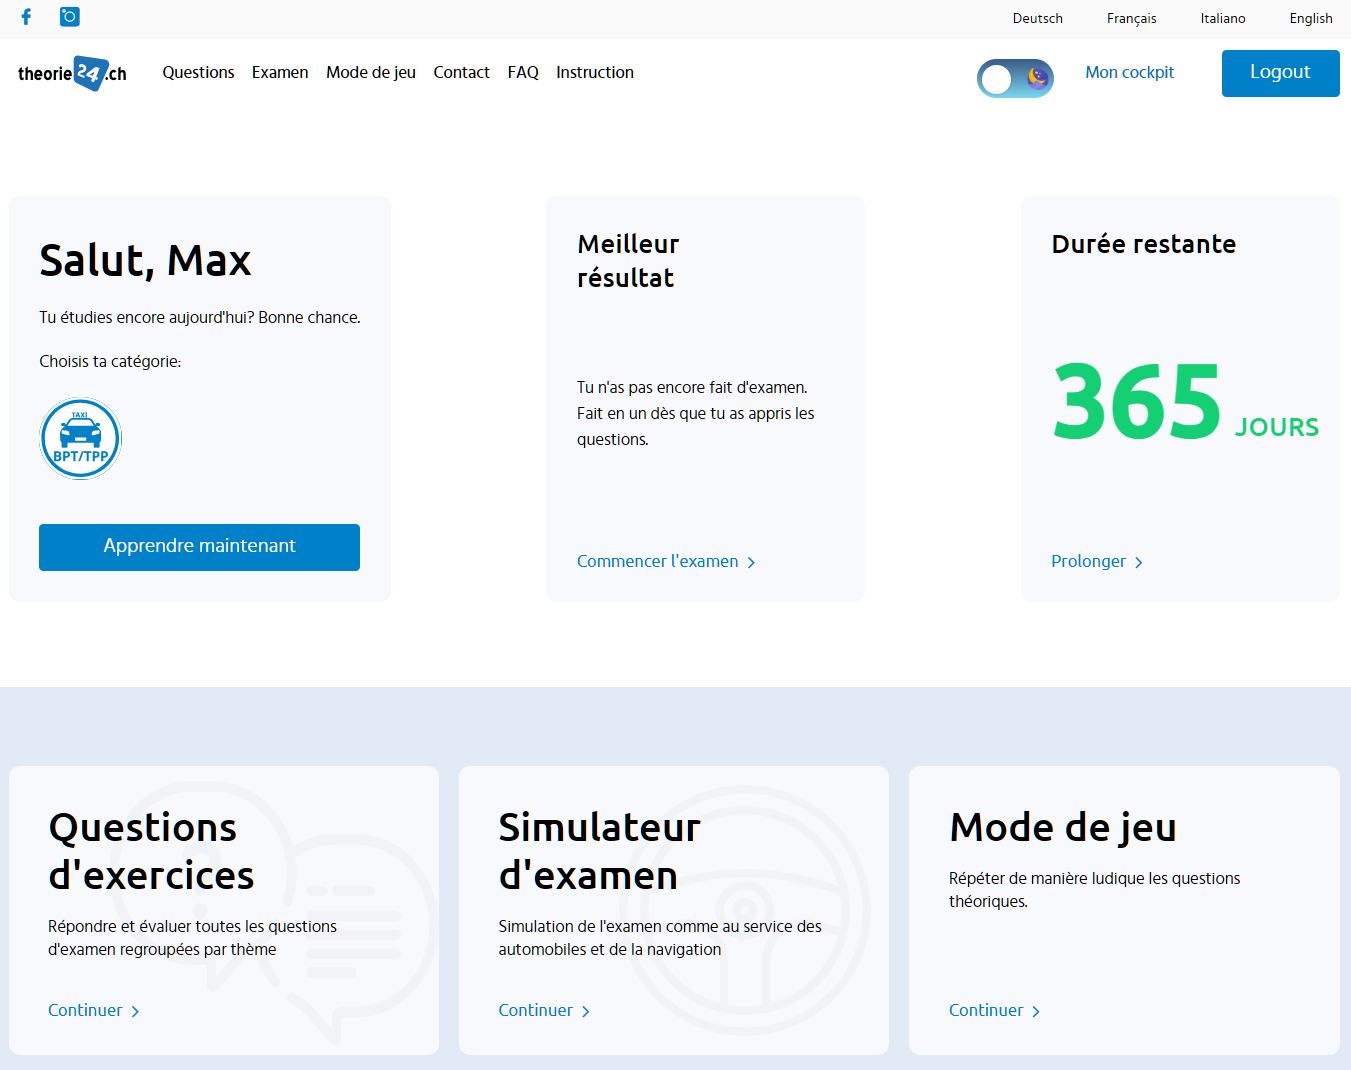Click the chevron beside Continuer under Mode de jeu
The height and width of the screenshot is (1070, 1351).
1037,1011
